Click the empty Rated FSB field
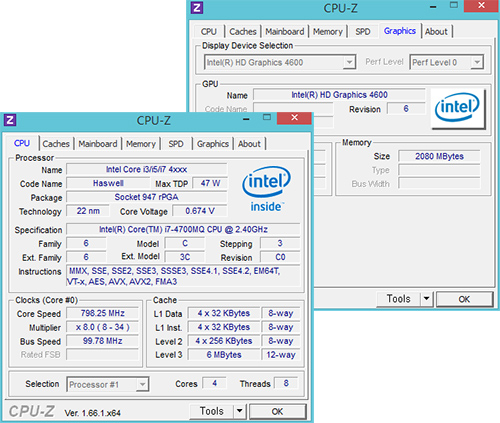This screenshot has height=423, width=500. pos(103,355)
